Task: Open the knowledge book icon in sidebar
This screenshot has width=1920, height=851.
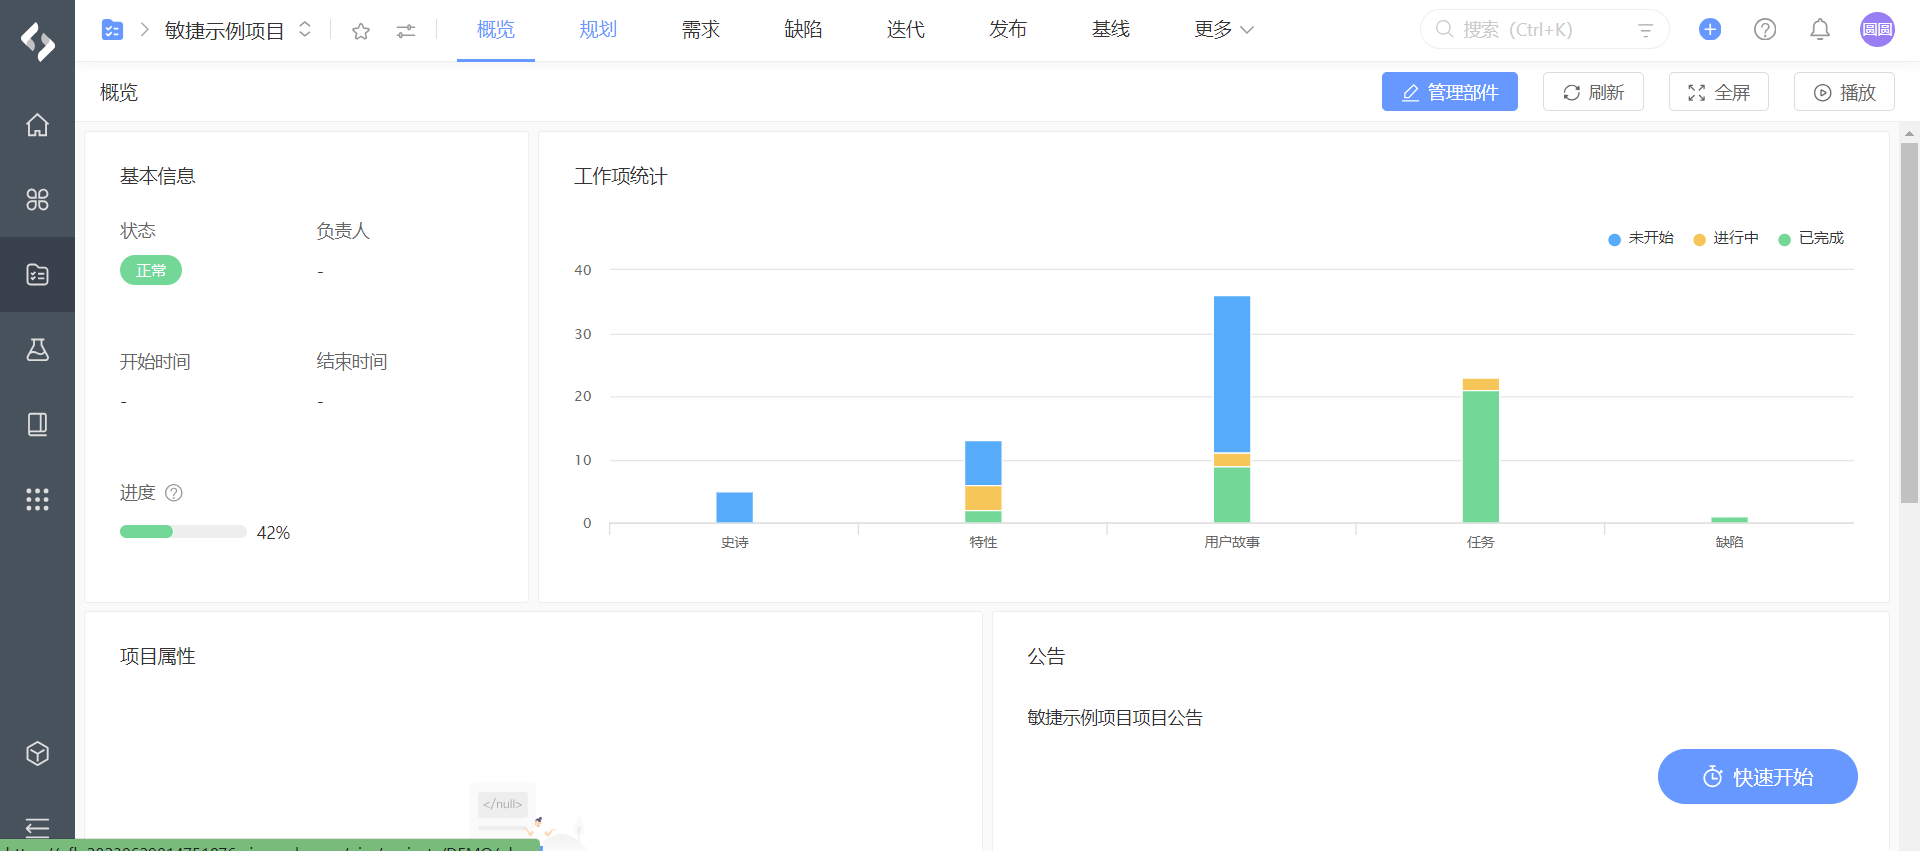Action: tap(37, 424)
